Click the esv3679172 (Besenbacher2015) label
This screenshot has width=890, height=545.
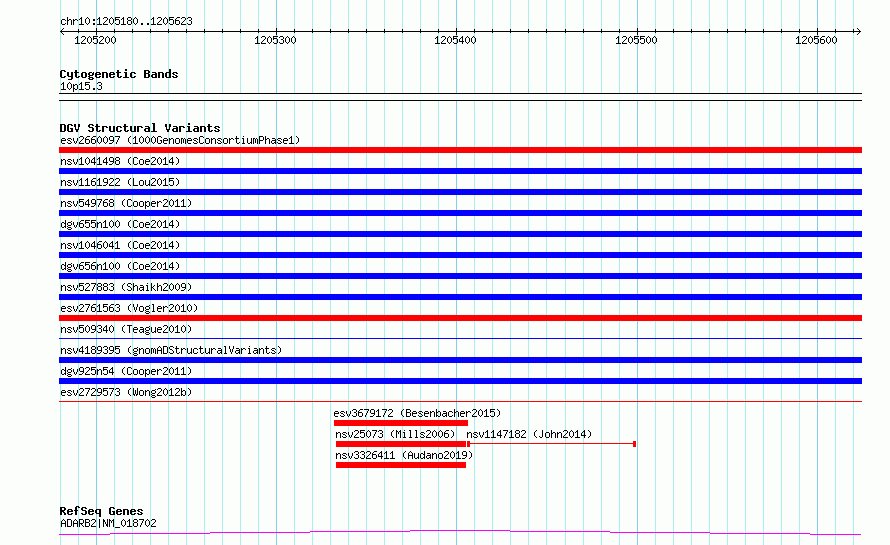[417, 413]
